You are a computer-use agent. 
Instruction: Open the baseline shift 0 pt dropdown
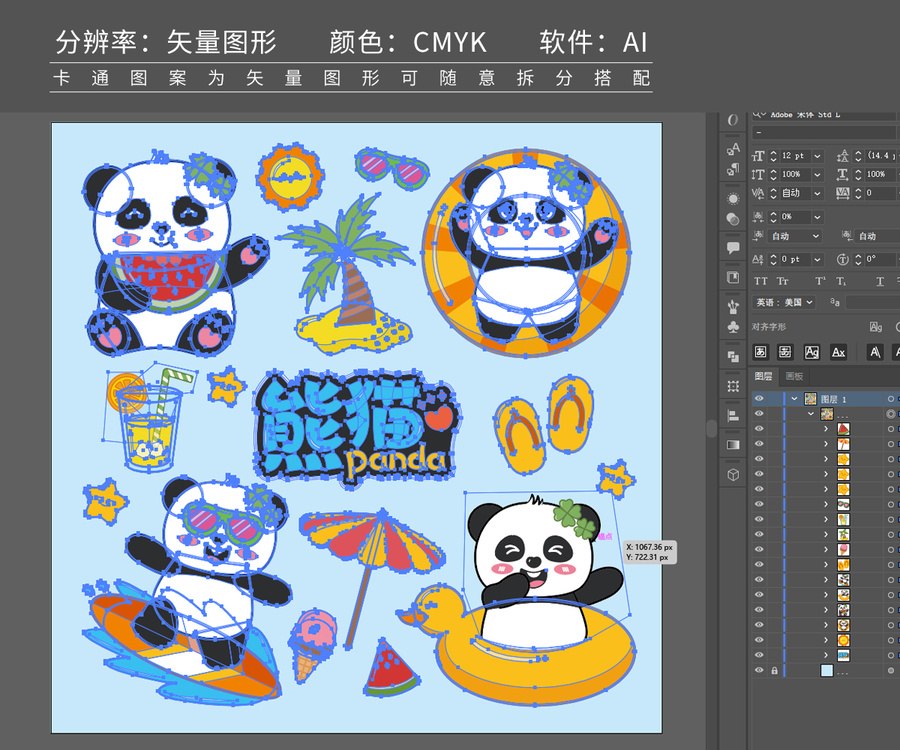click(817, 259)
